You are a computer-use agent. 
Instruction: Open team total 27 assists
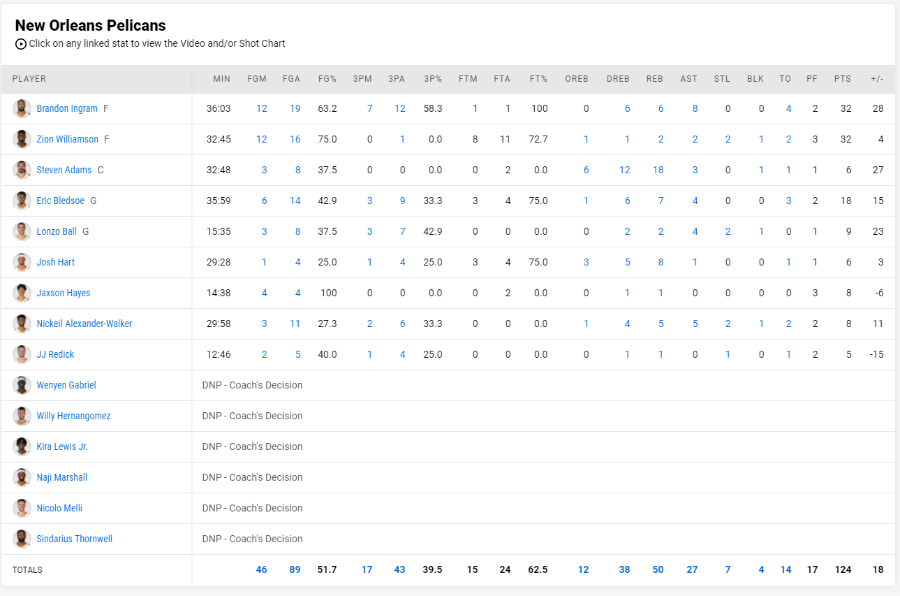pos(692,570)
